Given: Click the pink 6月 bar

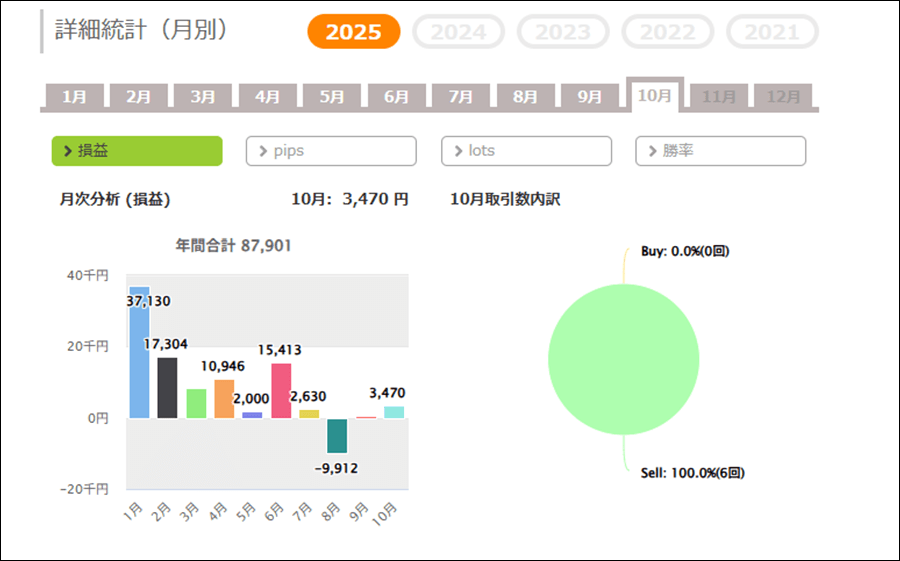Looking at the screenshot, I should [x=281, y=391].
